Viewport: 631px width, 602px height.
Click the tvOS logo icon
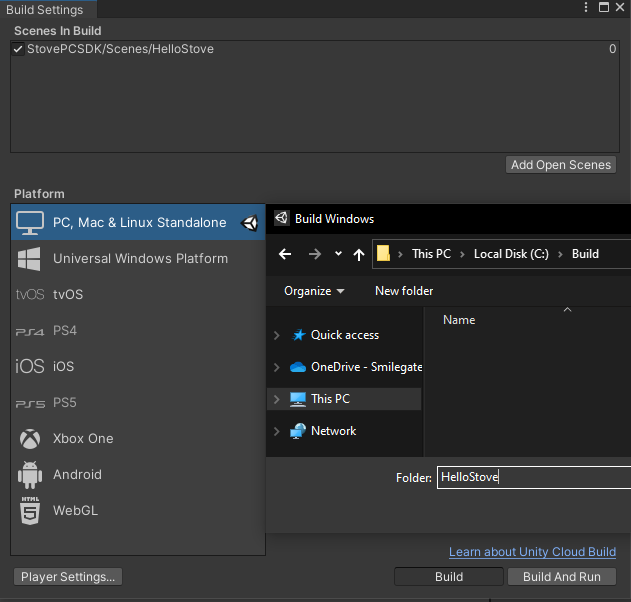[x=30, y=295]
